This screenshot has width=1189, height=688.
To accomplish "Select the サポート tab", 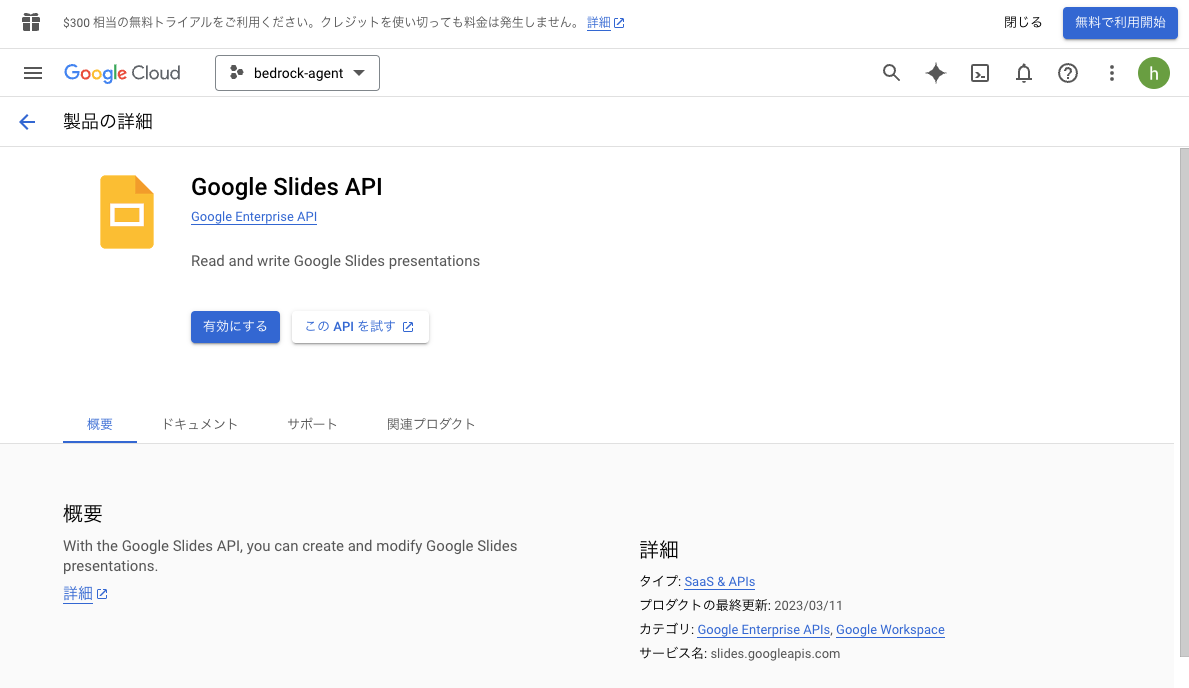I will (x=312, y=423).
